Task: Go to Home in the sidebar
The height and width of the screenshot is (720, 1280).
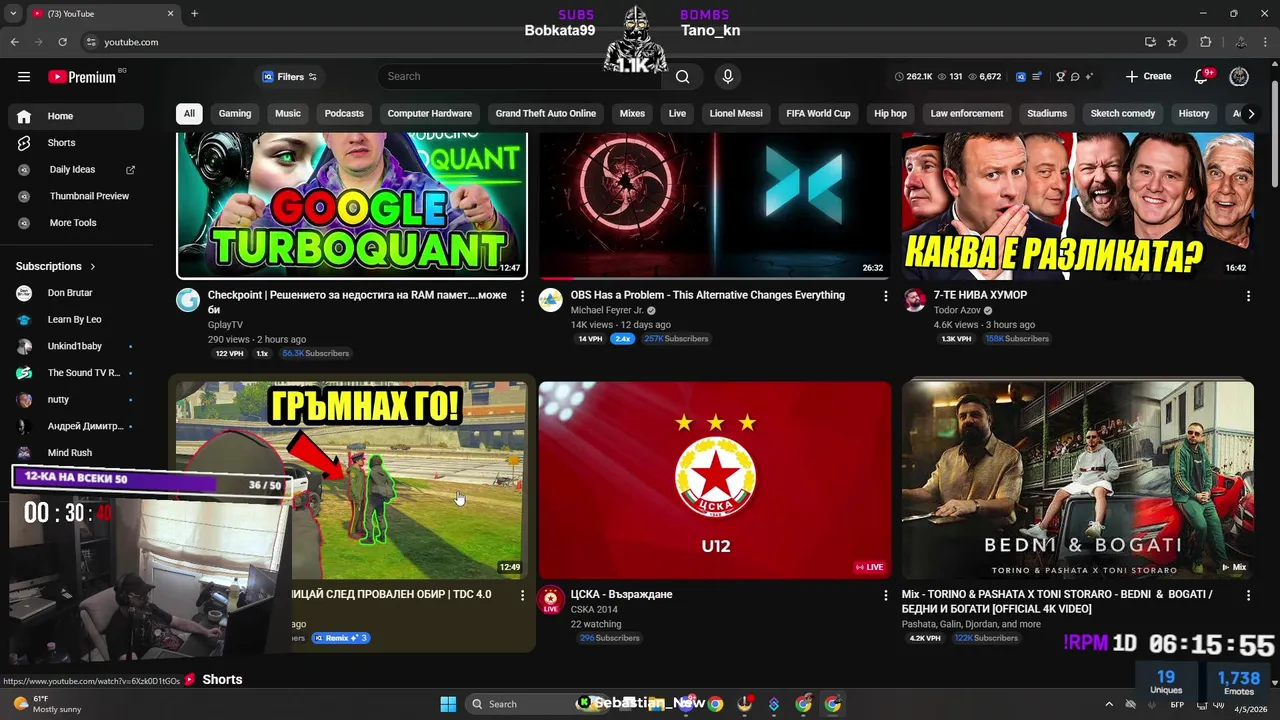Action: pos(76,116)
